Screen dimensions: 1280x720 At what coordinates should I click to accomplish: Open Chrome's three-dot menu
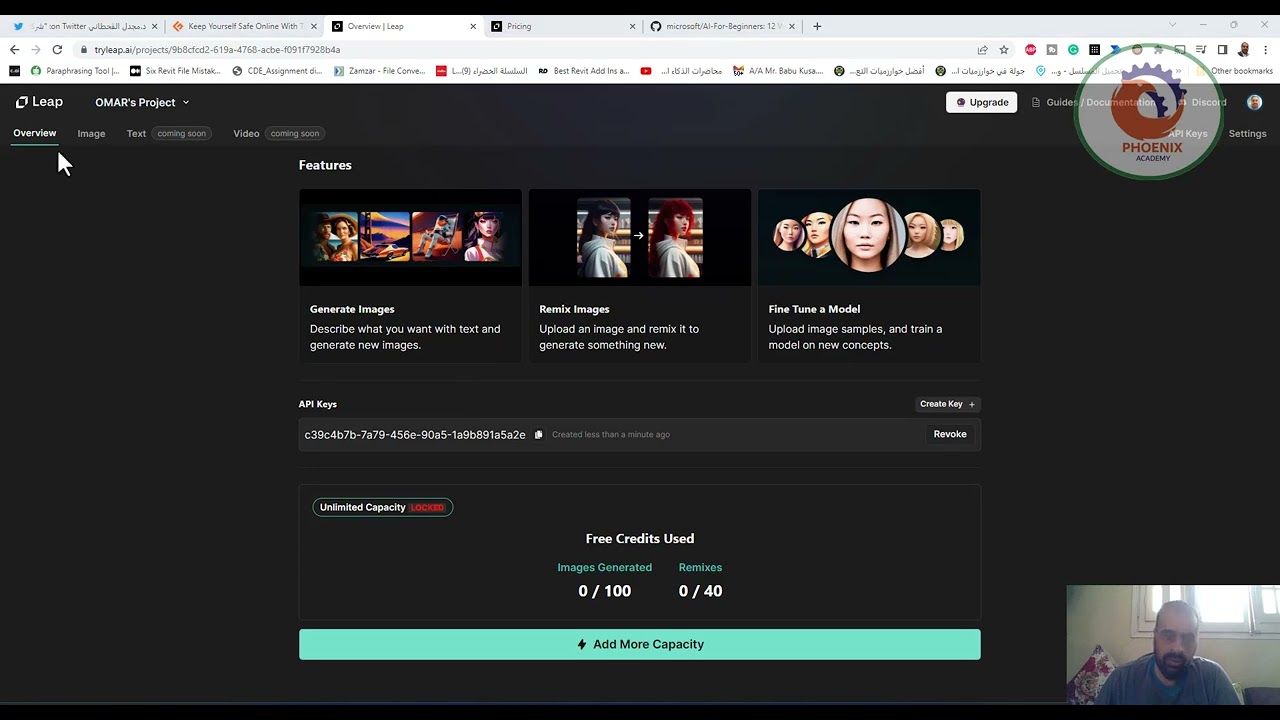point(1266,50)
